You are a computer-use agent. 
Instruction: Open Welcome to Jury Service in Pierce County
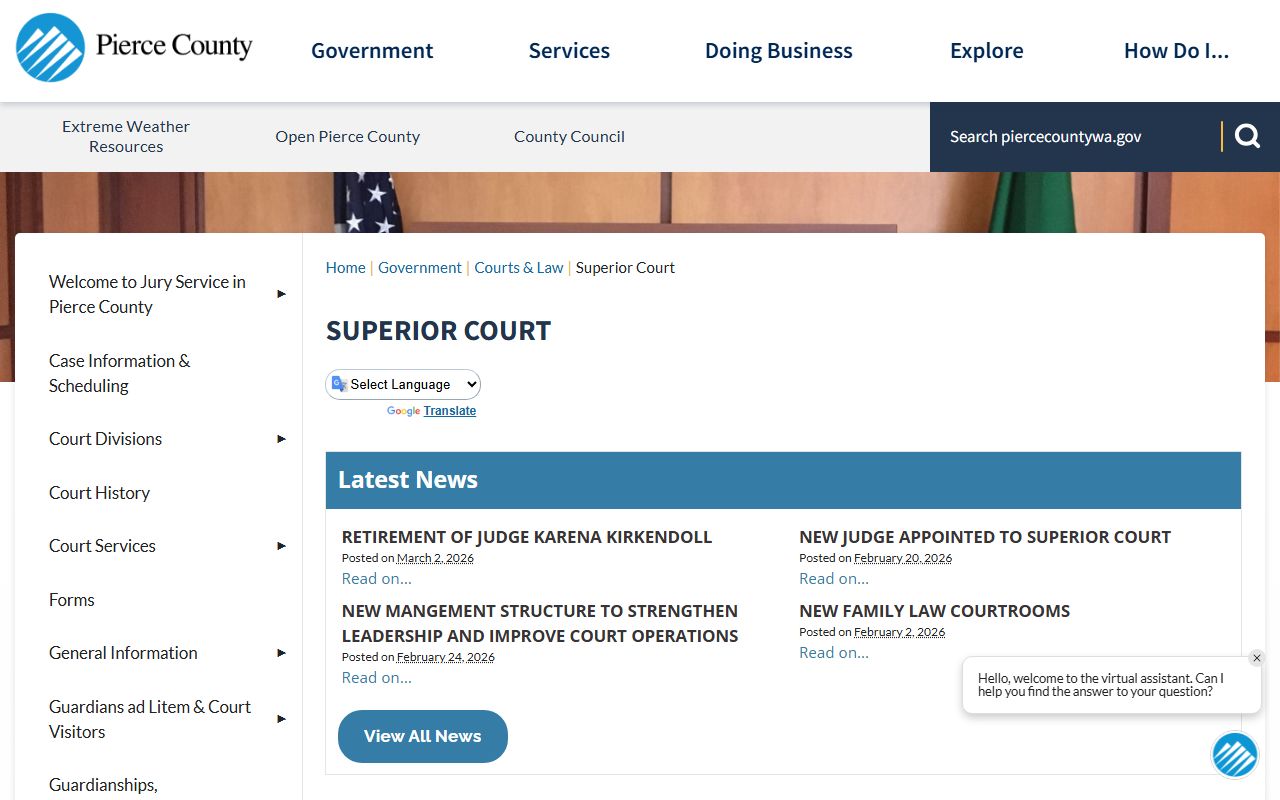[x=147, y=294]
